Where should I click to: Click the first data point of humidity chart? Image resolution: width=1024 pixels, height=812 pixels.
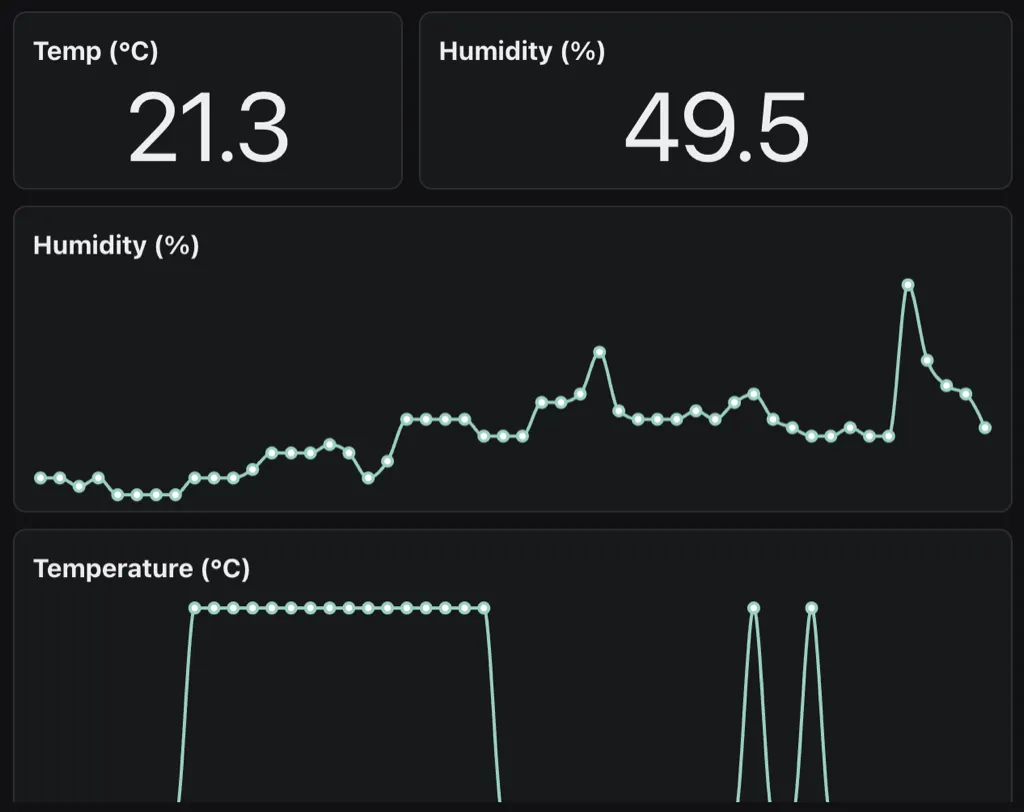point(40,478)
